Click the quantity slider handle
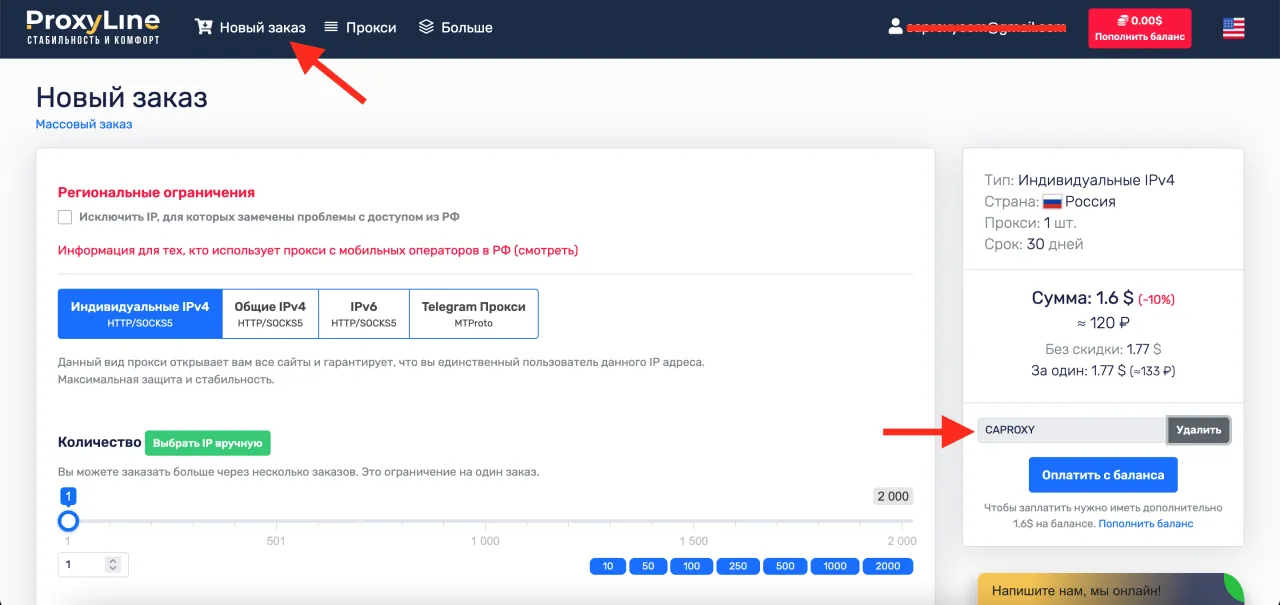Viewport: 1280px width, 605px height. tap(68, 521)
